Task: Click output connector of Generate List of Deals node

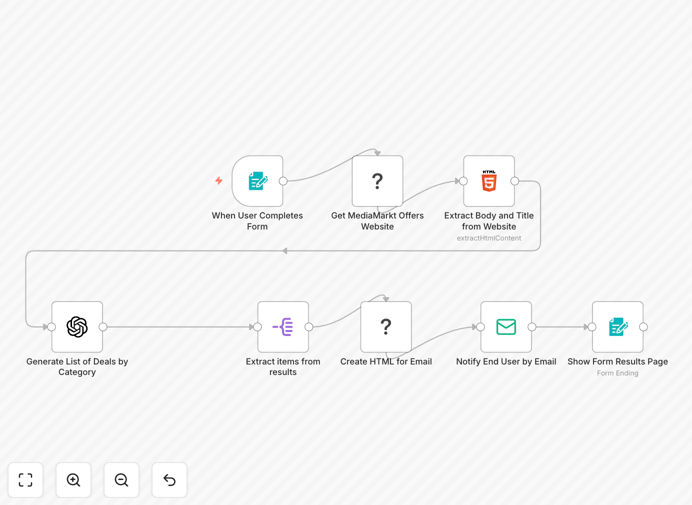Action: [103, 327]
